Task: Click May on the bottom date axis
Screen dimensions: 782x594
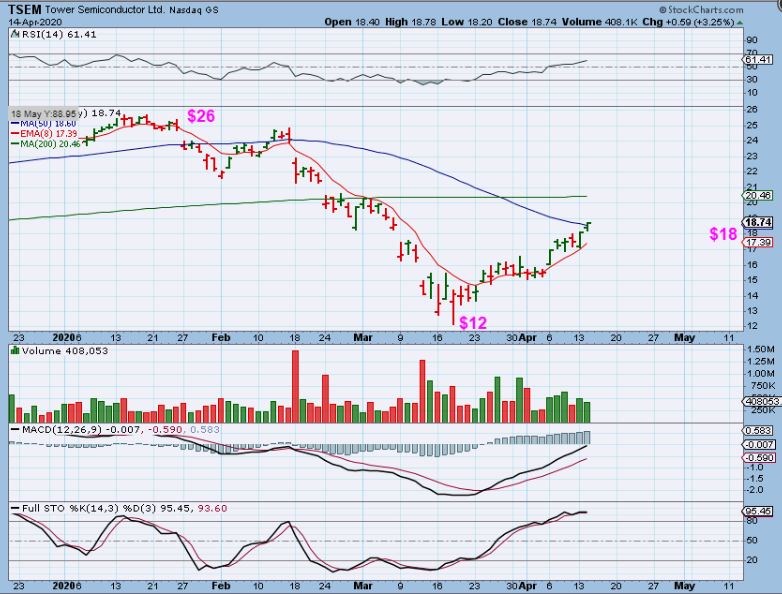Action: click(x=684, y=586)
